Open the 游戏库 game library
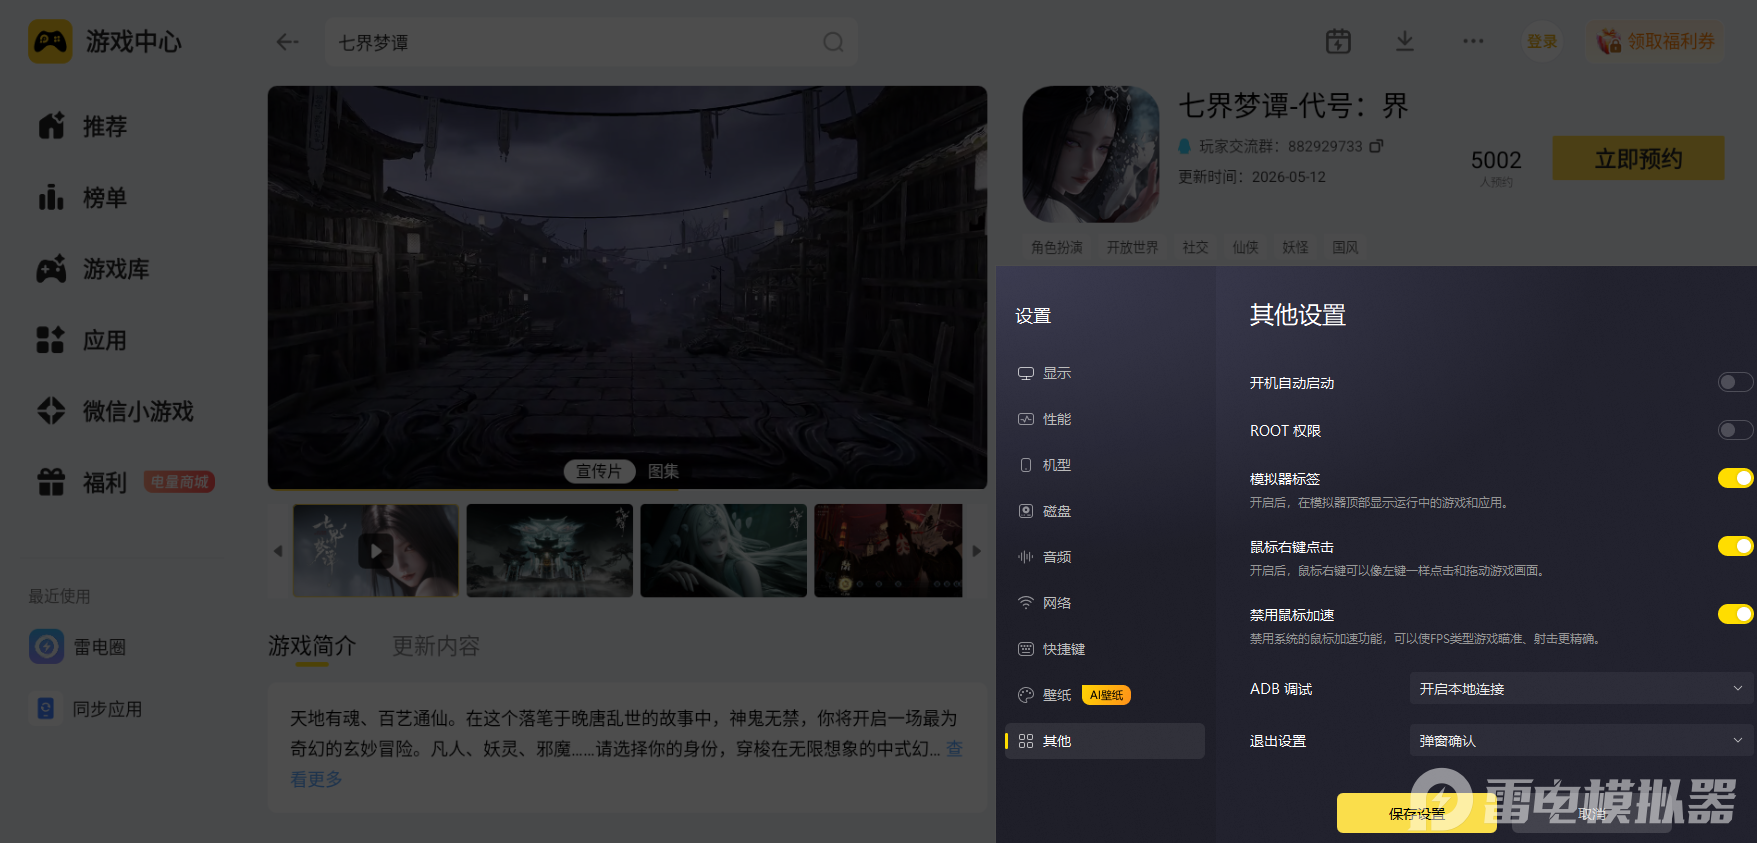Screen dimensions: 1757x843 [x=94, y=269]
